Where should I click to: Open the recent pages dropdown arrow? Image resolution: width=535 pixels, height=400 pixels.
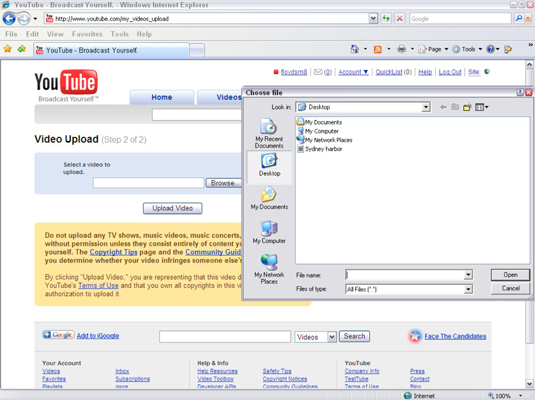point(35,19)
